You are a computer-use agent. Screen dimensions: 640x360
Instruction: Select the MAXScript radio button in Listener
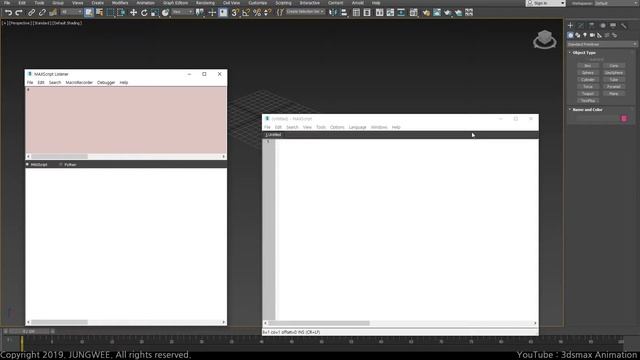tap(37, 164)
